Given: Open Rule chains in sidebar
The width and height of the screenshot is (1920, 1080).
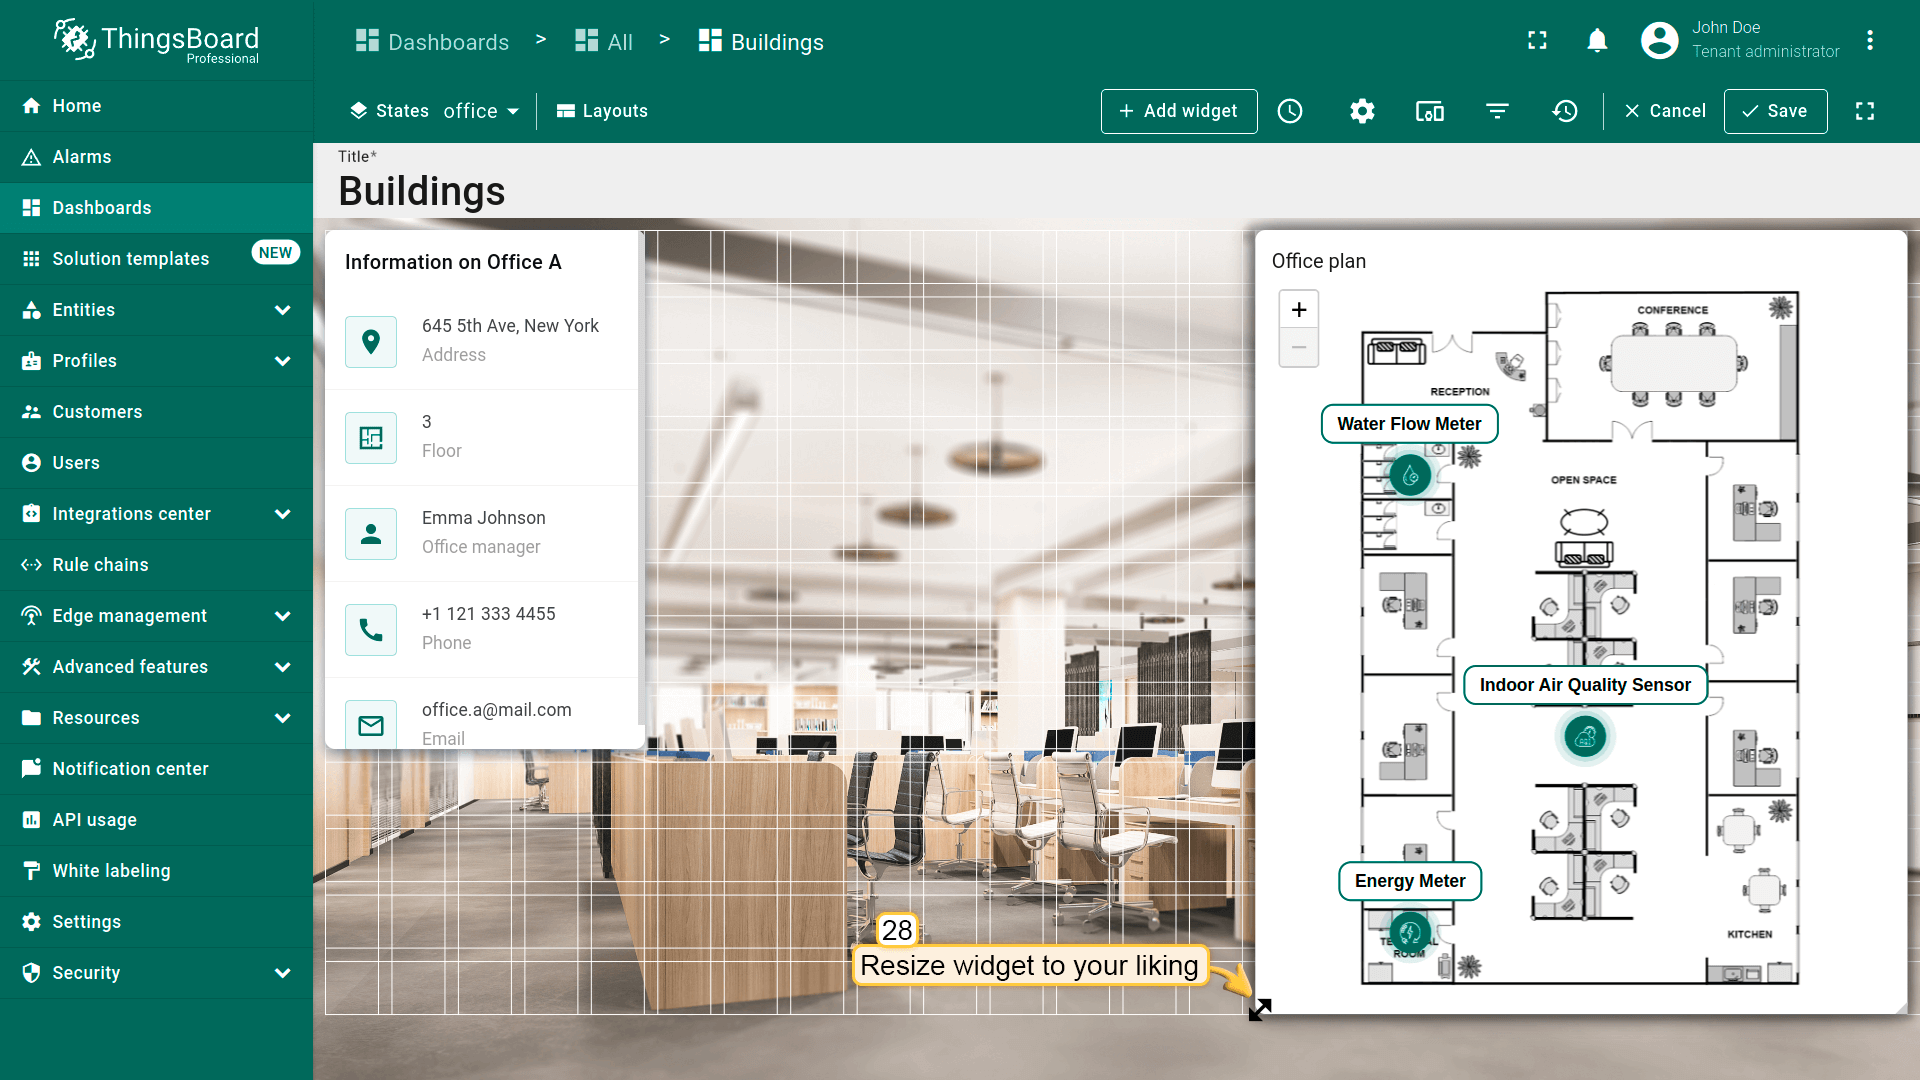Looking at the screenshot, I should [x=100, y=565].
